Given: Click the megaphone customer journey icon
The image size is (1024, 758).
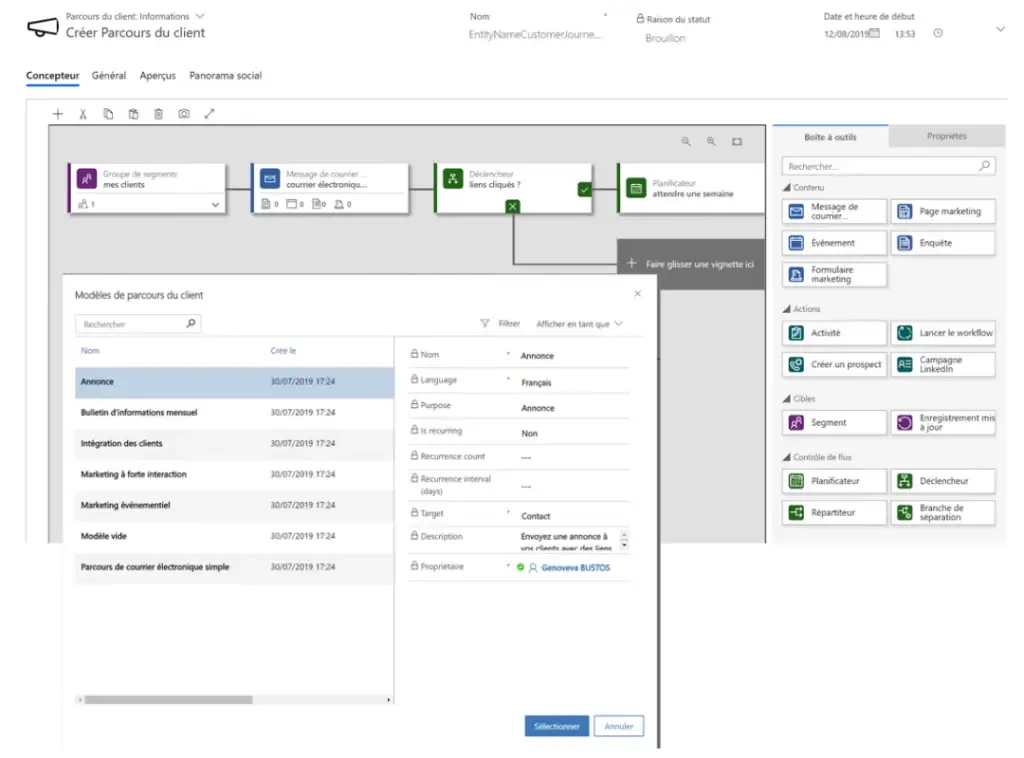Looking at the screenshot, I should [42, 27].
